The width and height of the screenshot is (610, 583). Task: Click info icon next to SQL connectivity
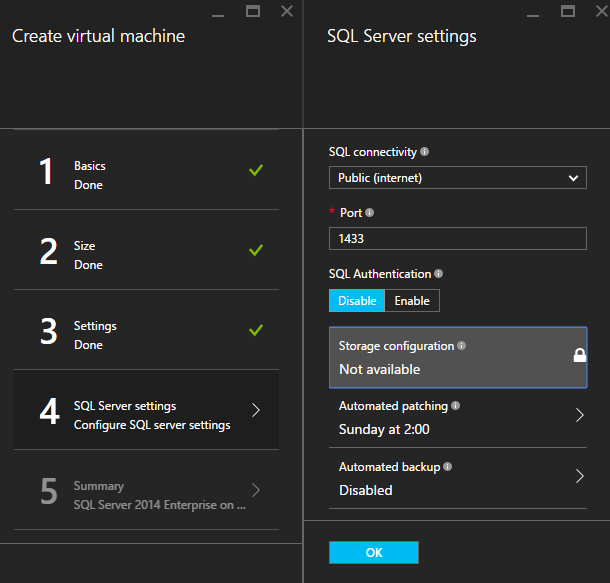coord(425,153)
